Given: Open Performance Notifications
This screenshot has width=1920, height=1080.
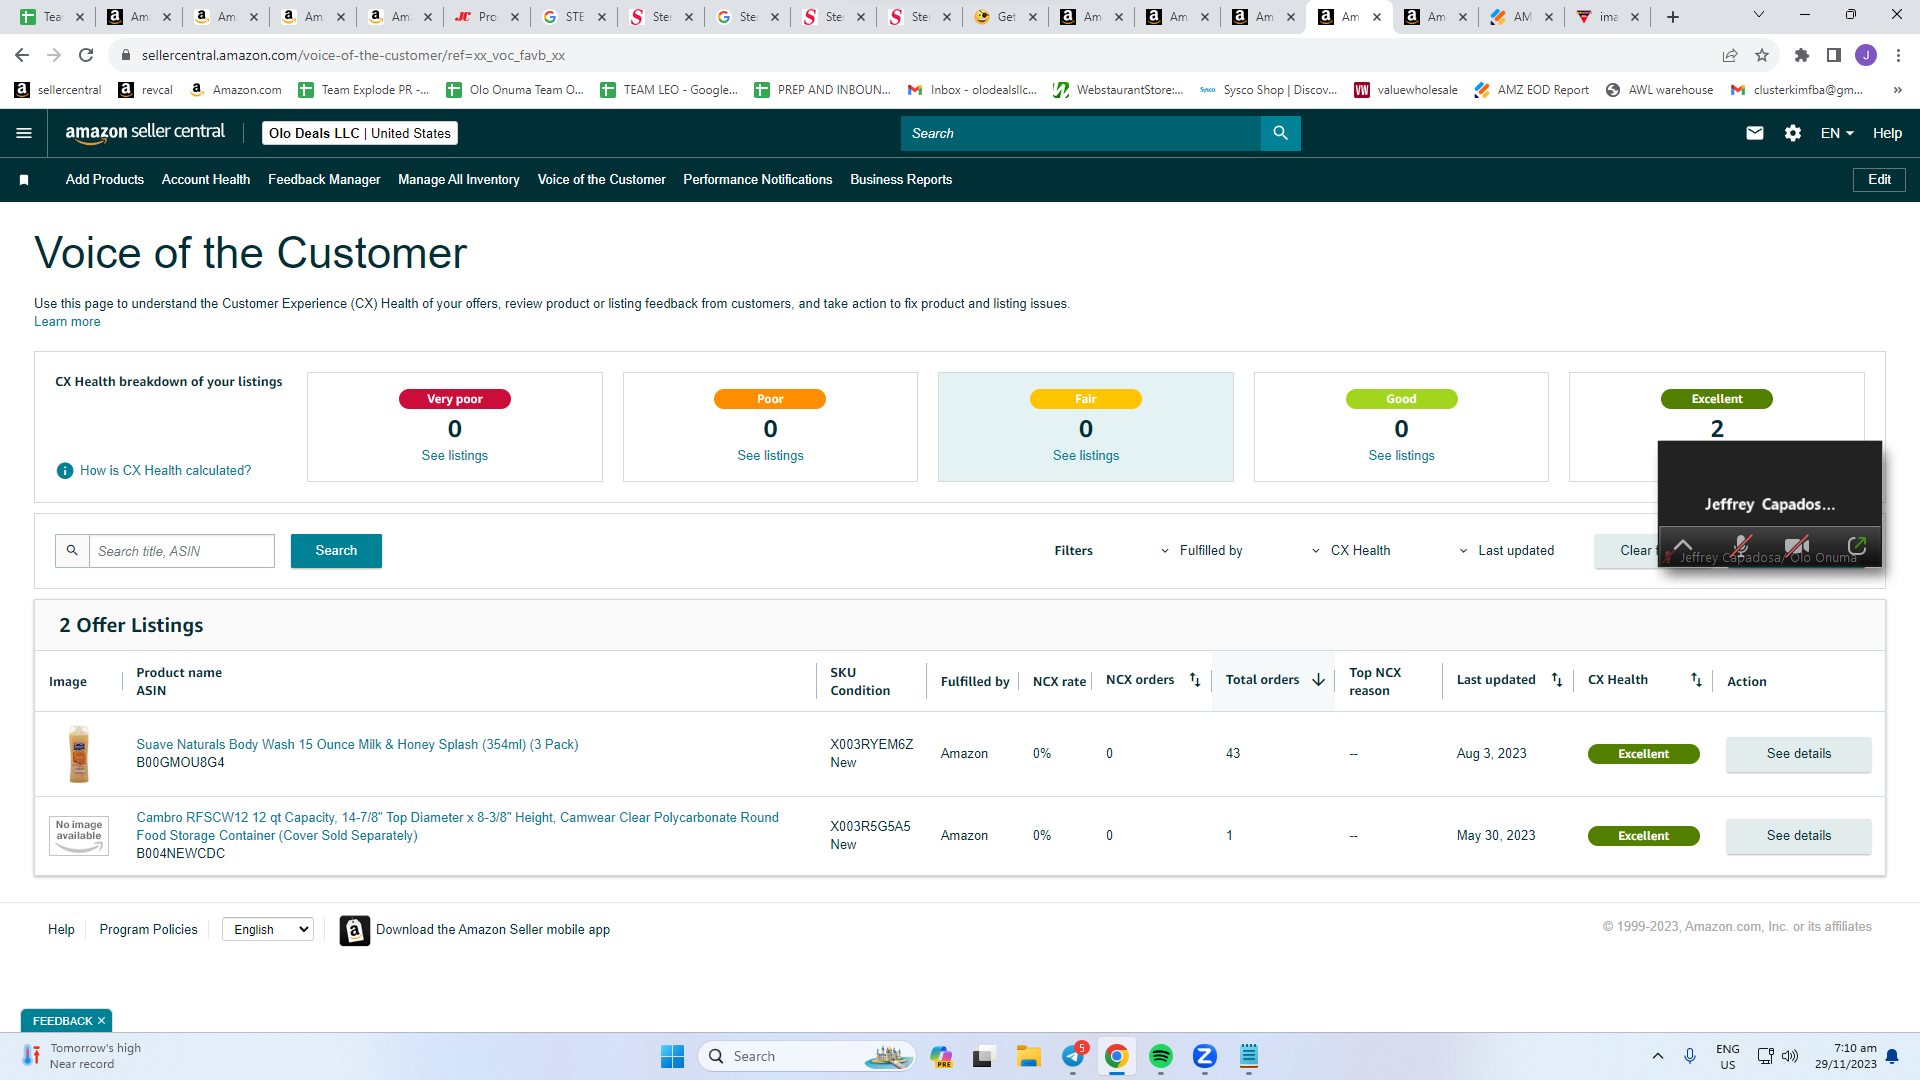Looking at the screenshot, I should coord(758,180).
